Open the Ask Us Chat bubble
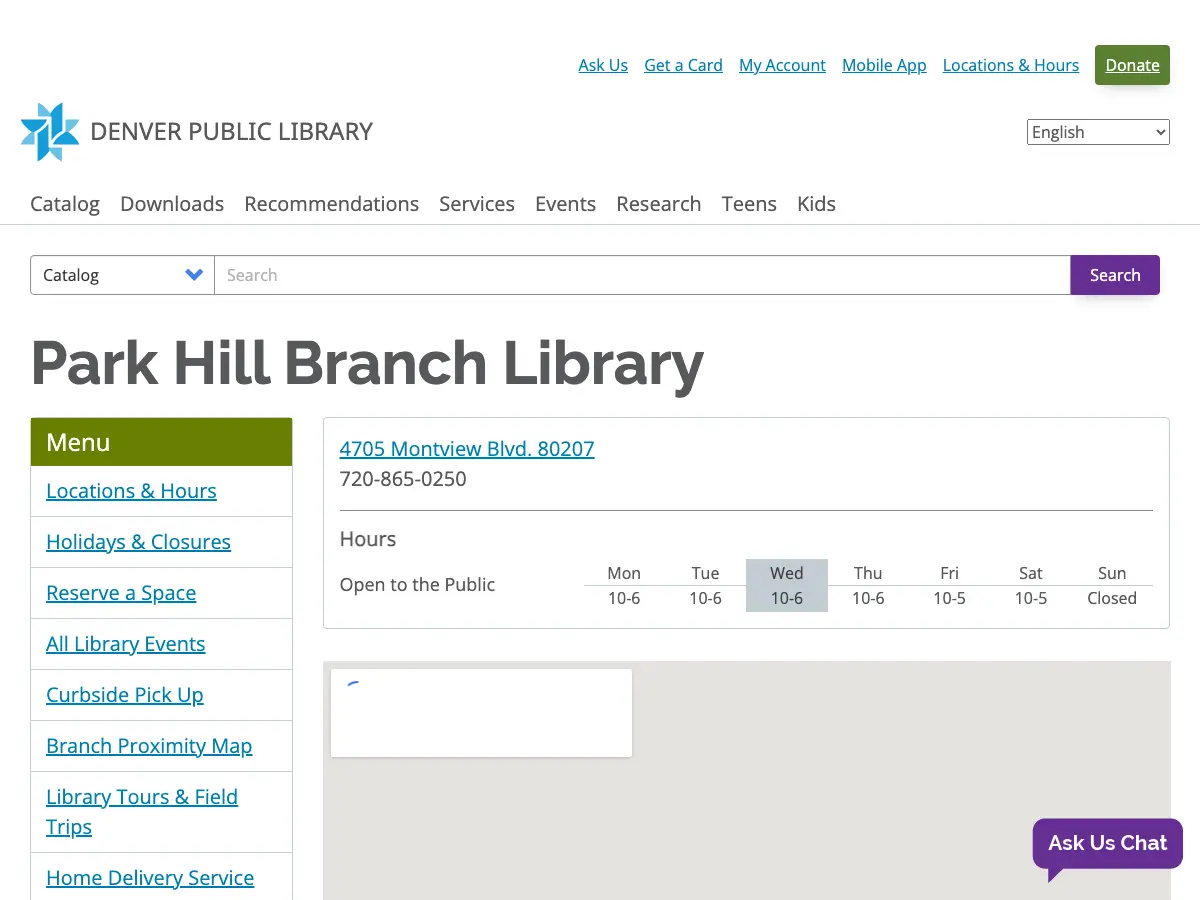The image size is (1200, 900). point(1107,844)
